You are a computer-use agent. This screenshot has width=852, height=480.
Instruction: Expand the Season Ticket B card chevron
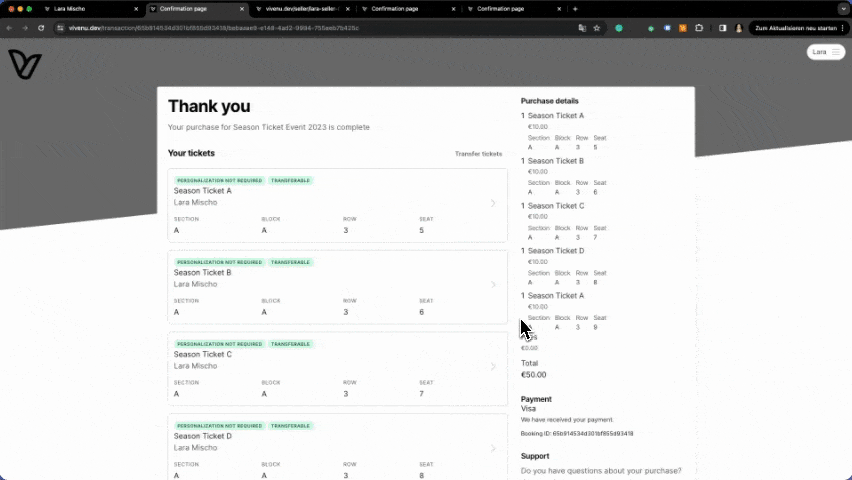493,285
